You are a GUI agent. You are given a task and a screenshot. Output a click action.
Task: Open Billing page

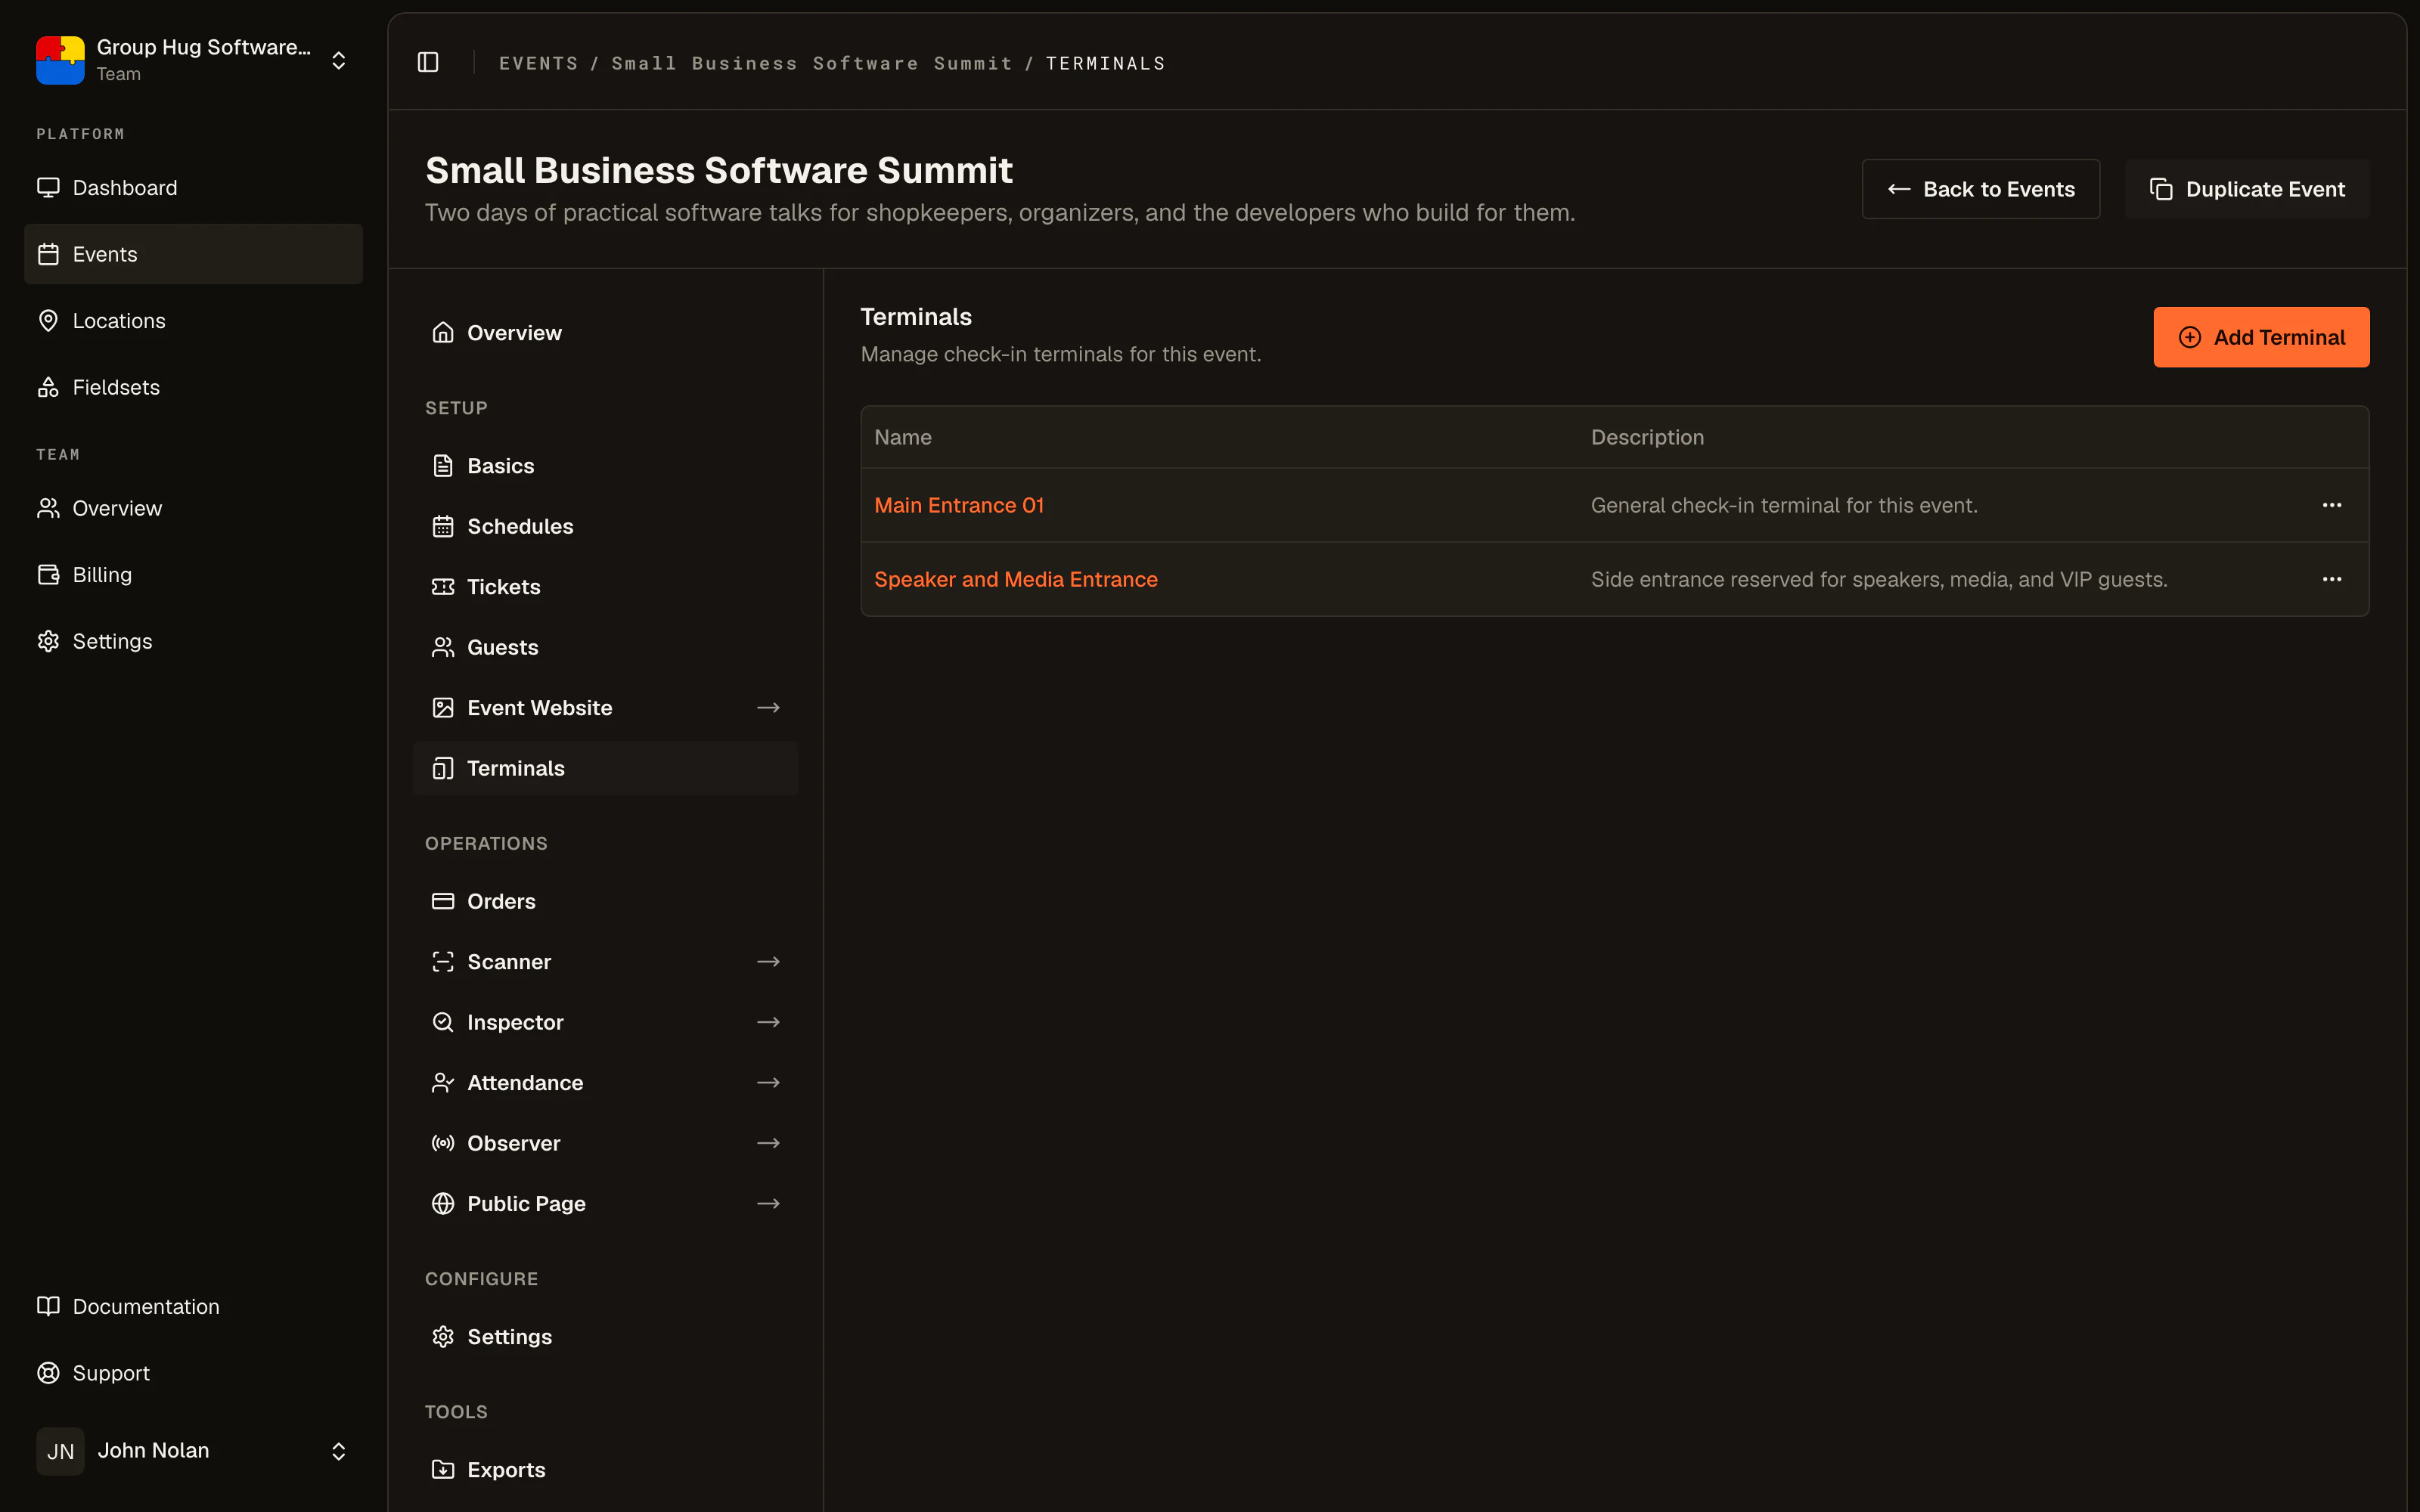point(193,575)
